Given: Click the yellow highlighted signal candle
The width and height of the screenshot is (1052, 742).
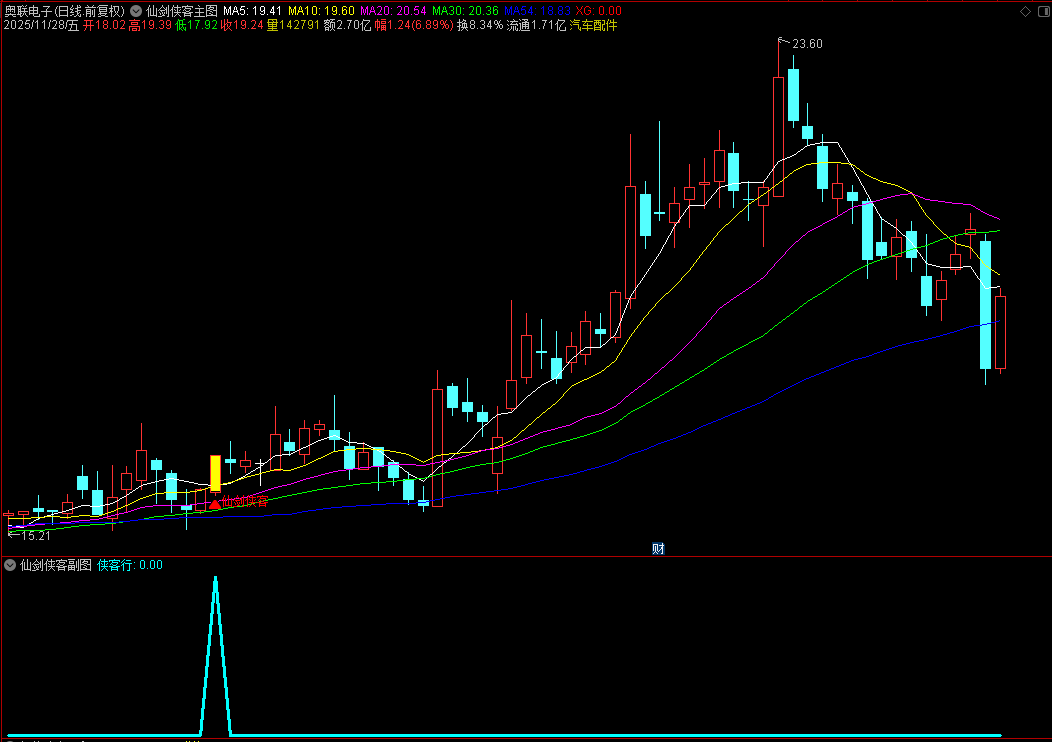Looking at the screenshot, I should pyautogui.click(x=215, y=474).
